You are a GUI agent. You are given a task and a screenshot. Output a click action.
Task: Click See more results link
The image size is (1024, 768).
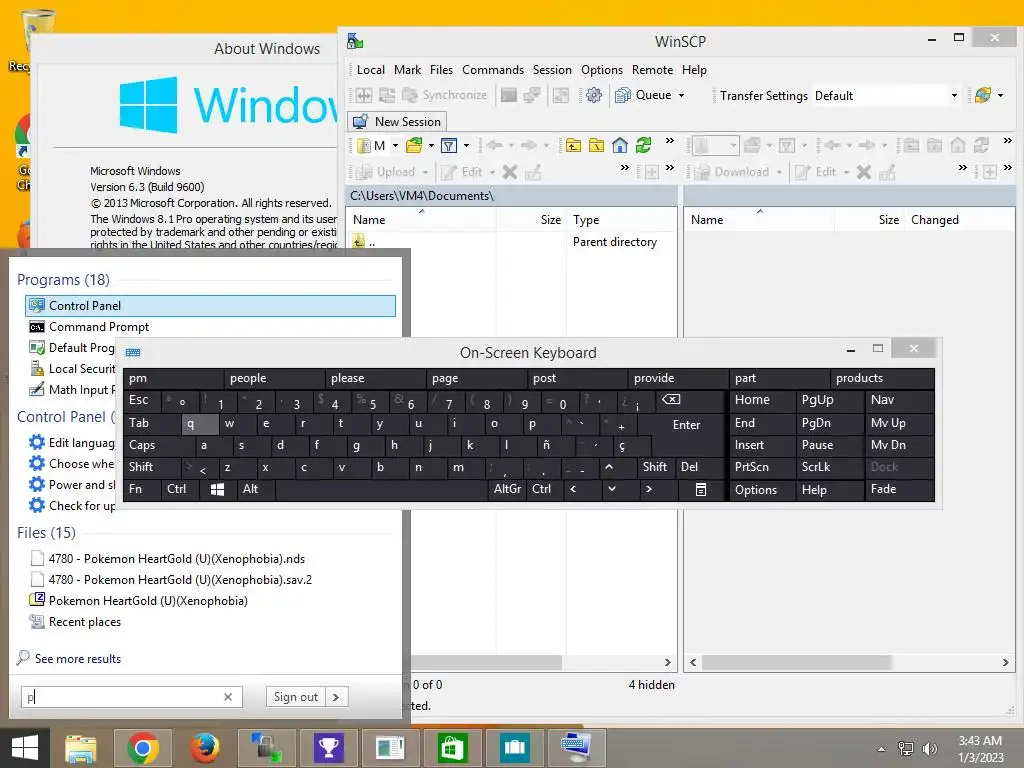[78, 659]
